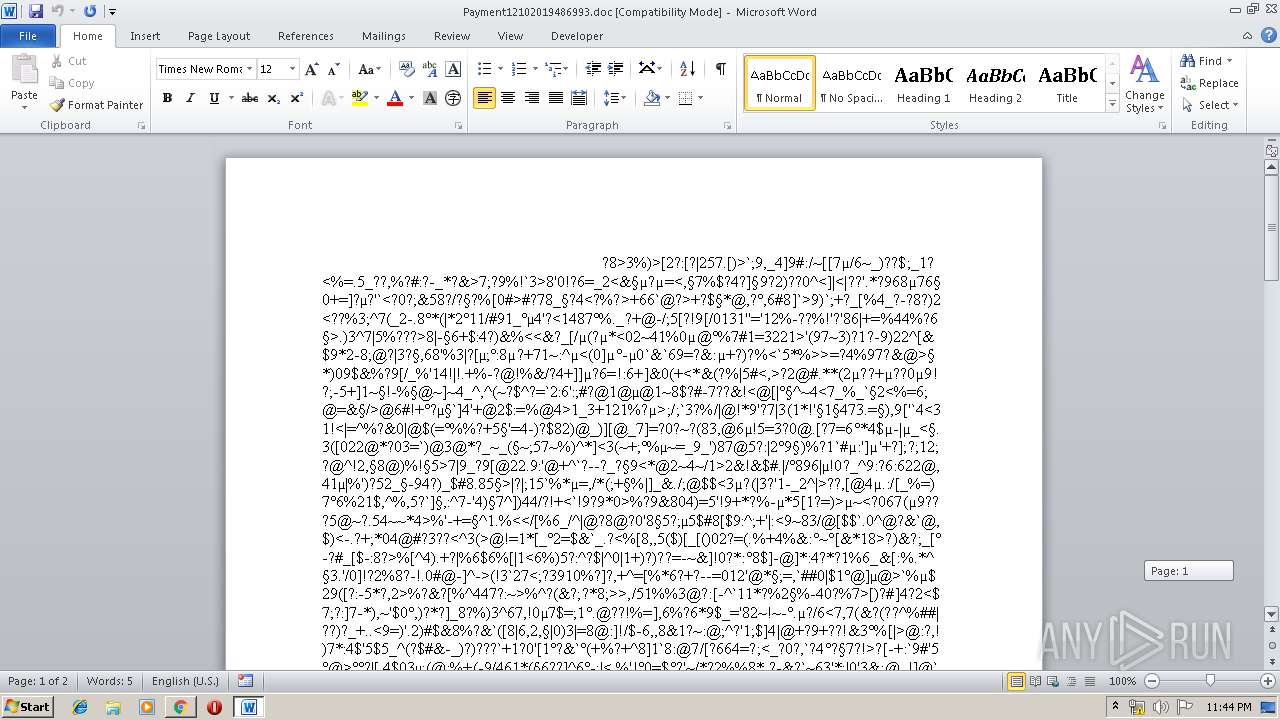Viewport: 1280px width, 720px height.
Task: Switch to the Mailings tab
Action: click(x=384, y=36)
